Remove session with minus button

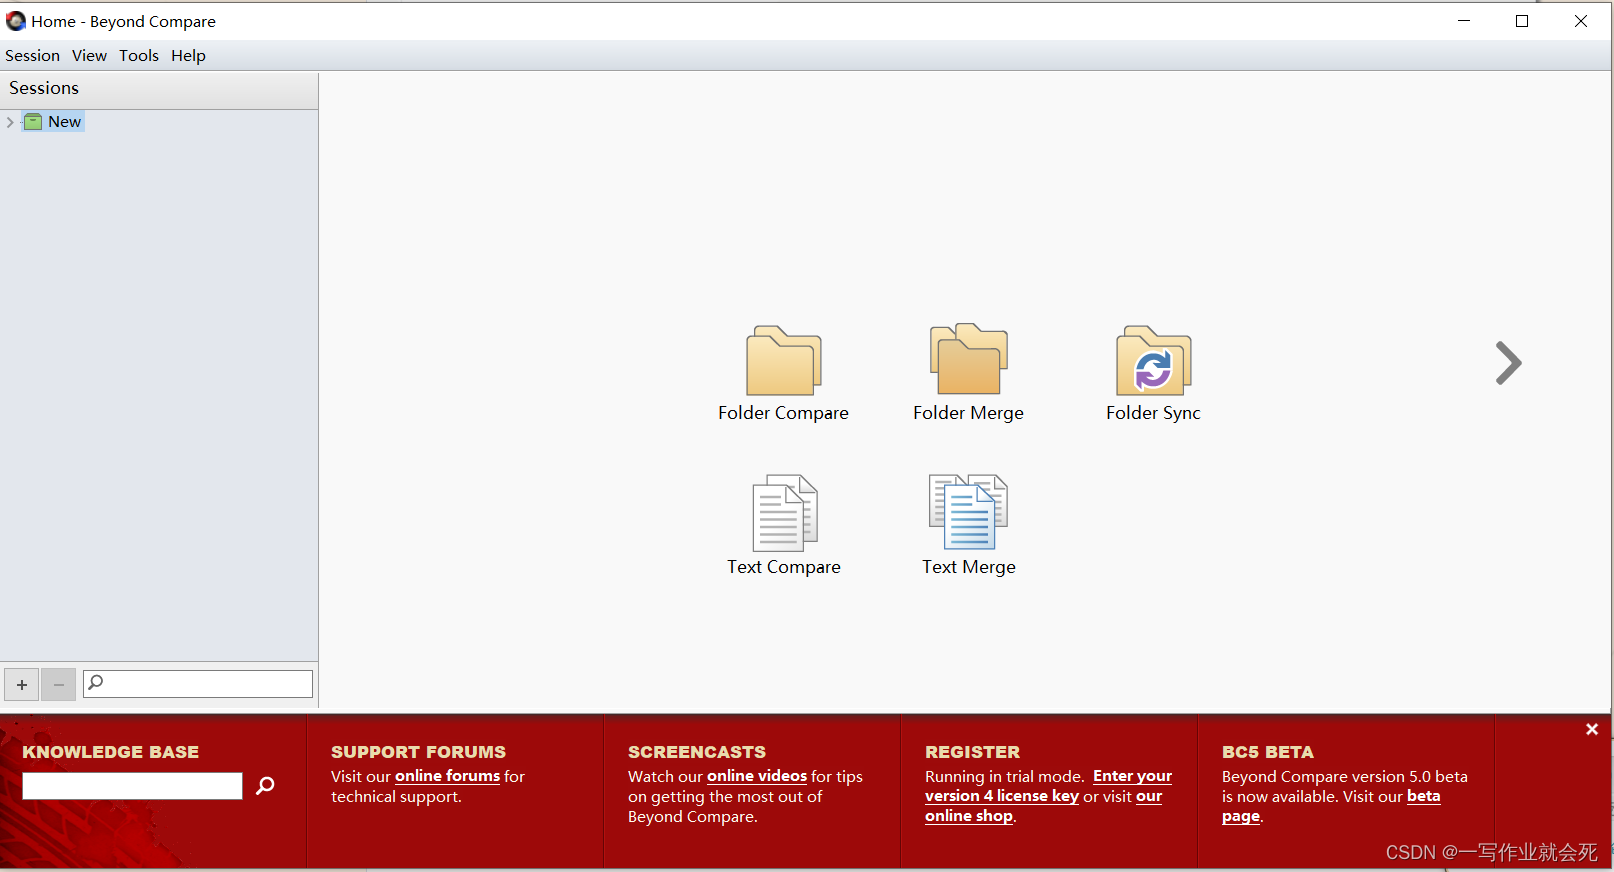click(59, 685)
